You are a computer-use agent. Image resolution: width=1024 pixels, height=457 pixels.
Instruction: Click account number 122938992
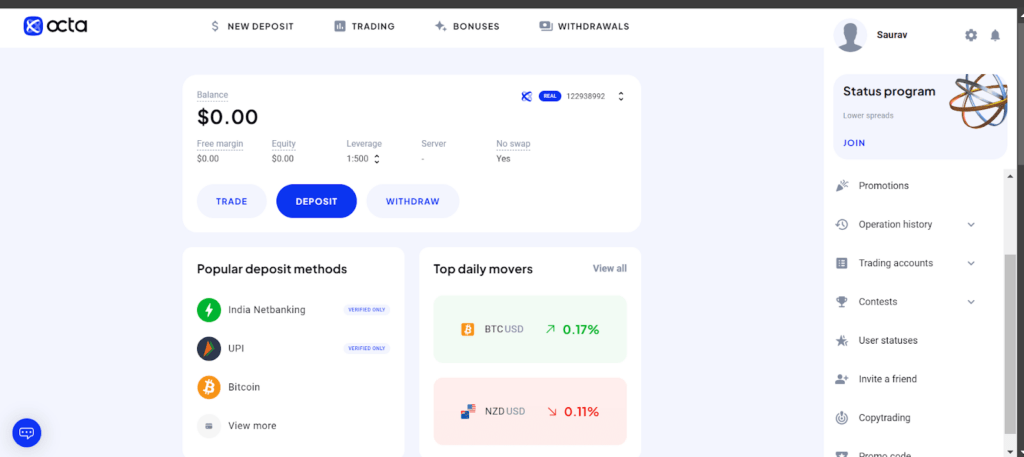pyautogui.click(x=585, y=96)
